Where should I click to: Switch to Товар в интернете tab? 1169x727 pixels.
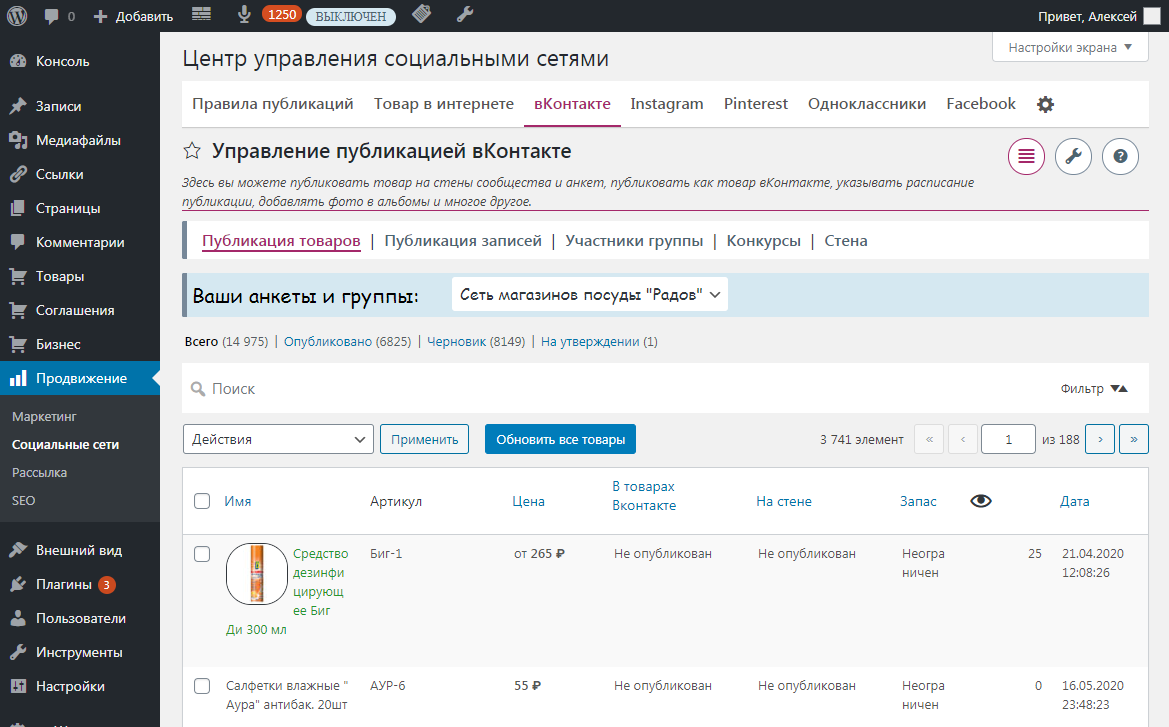click(x=444, y=104)
